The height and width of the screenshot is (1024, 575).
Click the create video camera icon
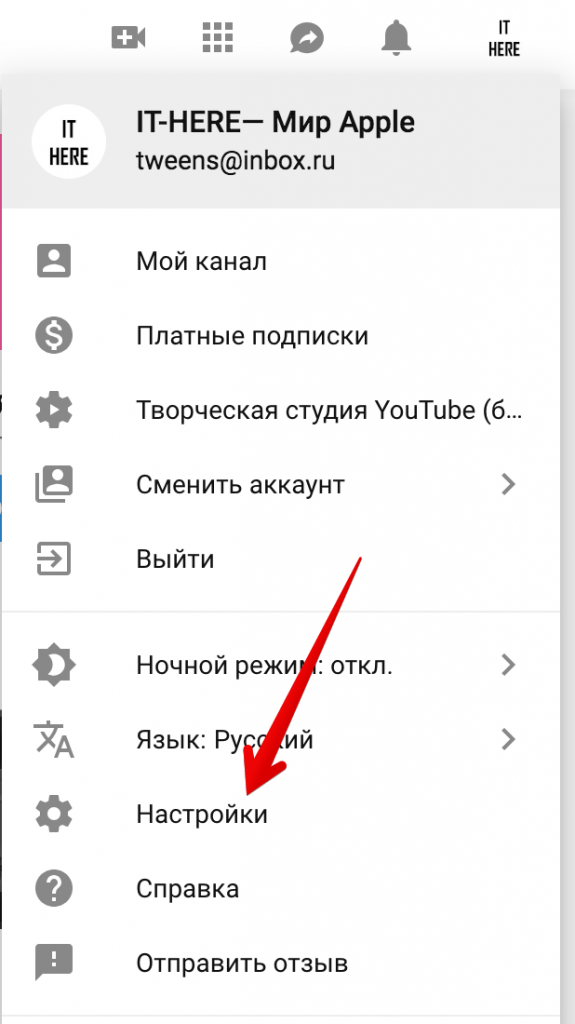click(128, 38)
